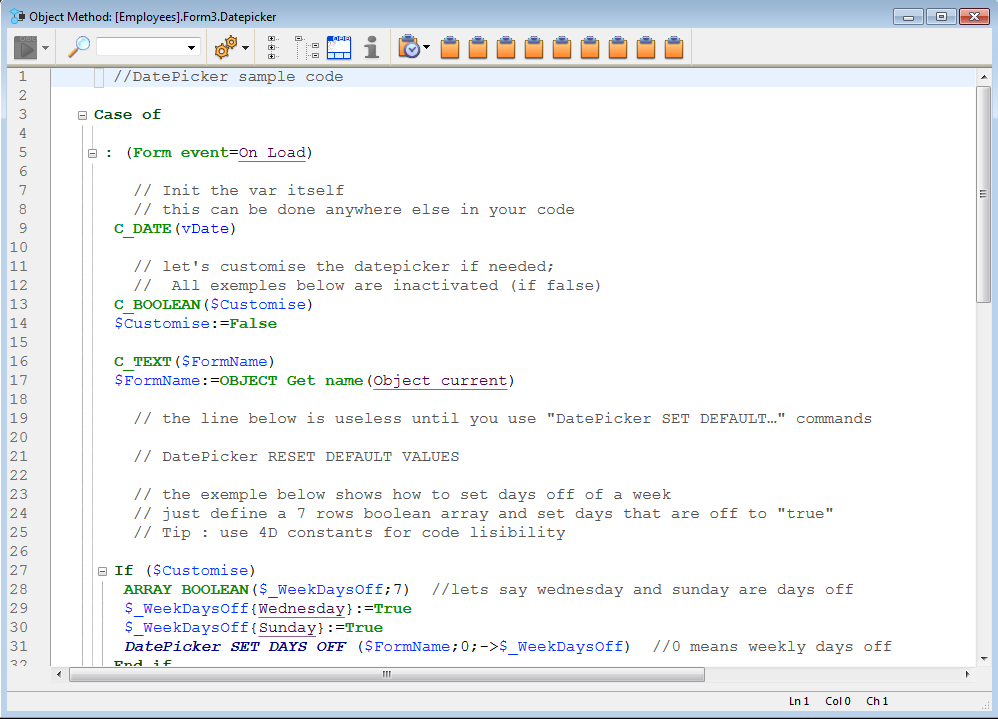Open the search field dropdown list
This screenshot has height=719, width=998.
[x=192, y=48]
